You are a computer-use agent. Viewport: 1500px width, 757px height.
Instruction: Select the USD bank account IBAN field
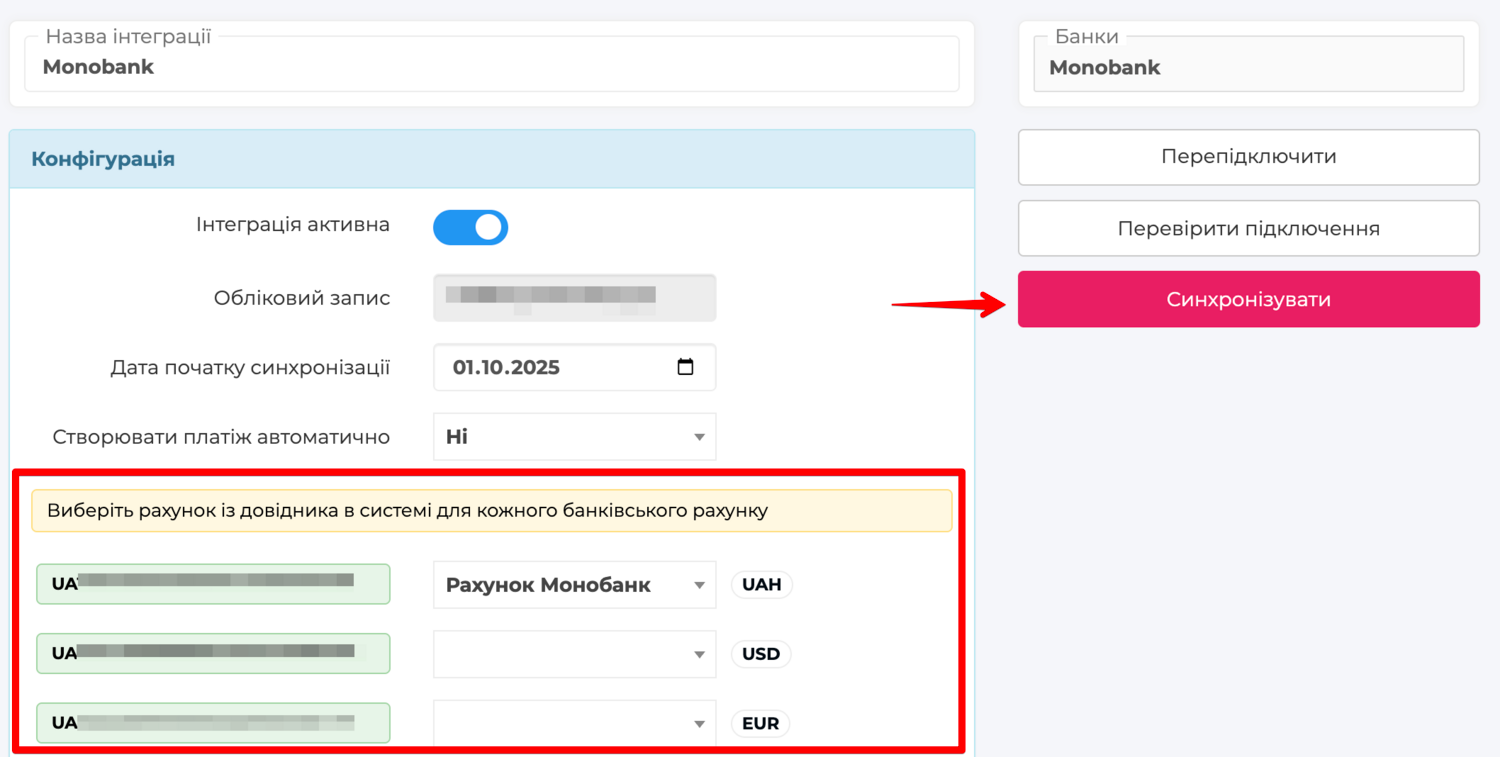coord(213,654)
